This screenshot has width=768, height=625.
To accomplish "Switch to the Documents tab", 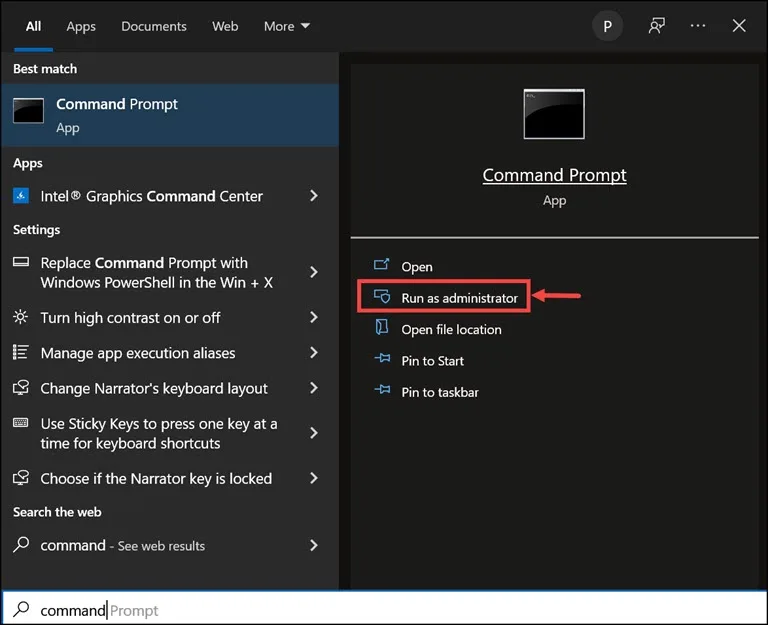I will pyautogui.click(x=154, y=26).
